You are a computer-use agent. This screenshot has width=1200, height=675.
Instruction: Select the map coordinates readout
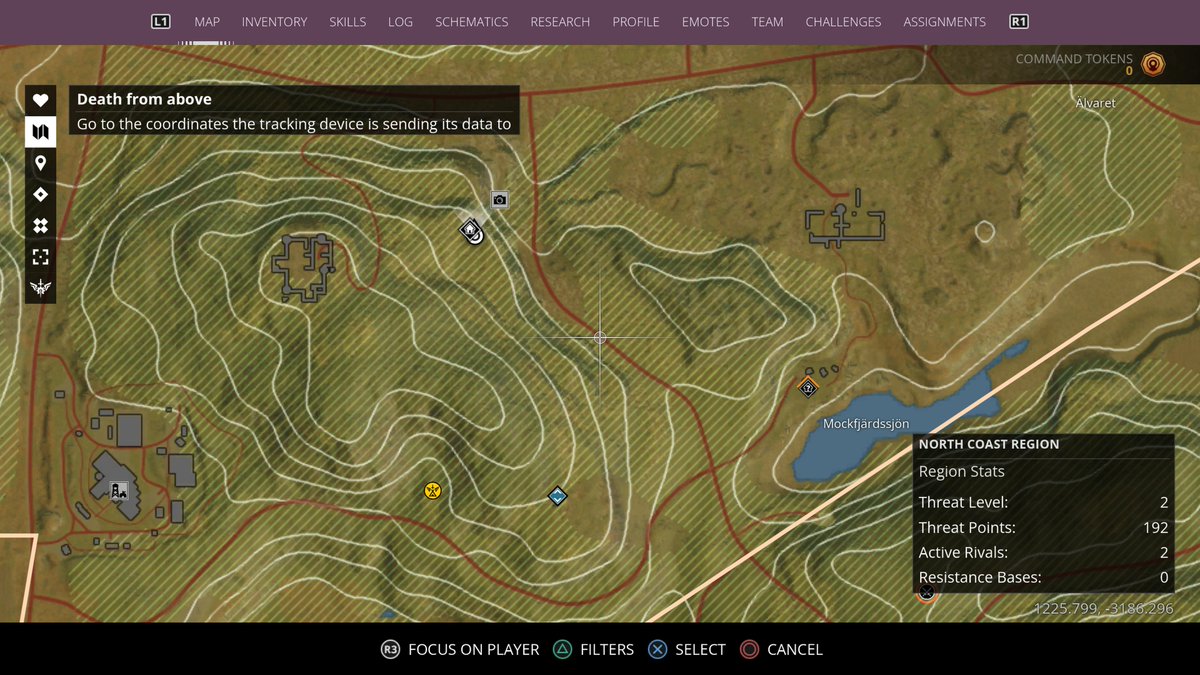[1103, 608]
